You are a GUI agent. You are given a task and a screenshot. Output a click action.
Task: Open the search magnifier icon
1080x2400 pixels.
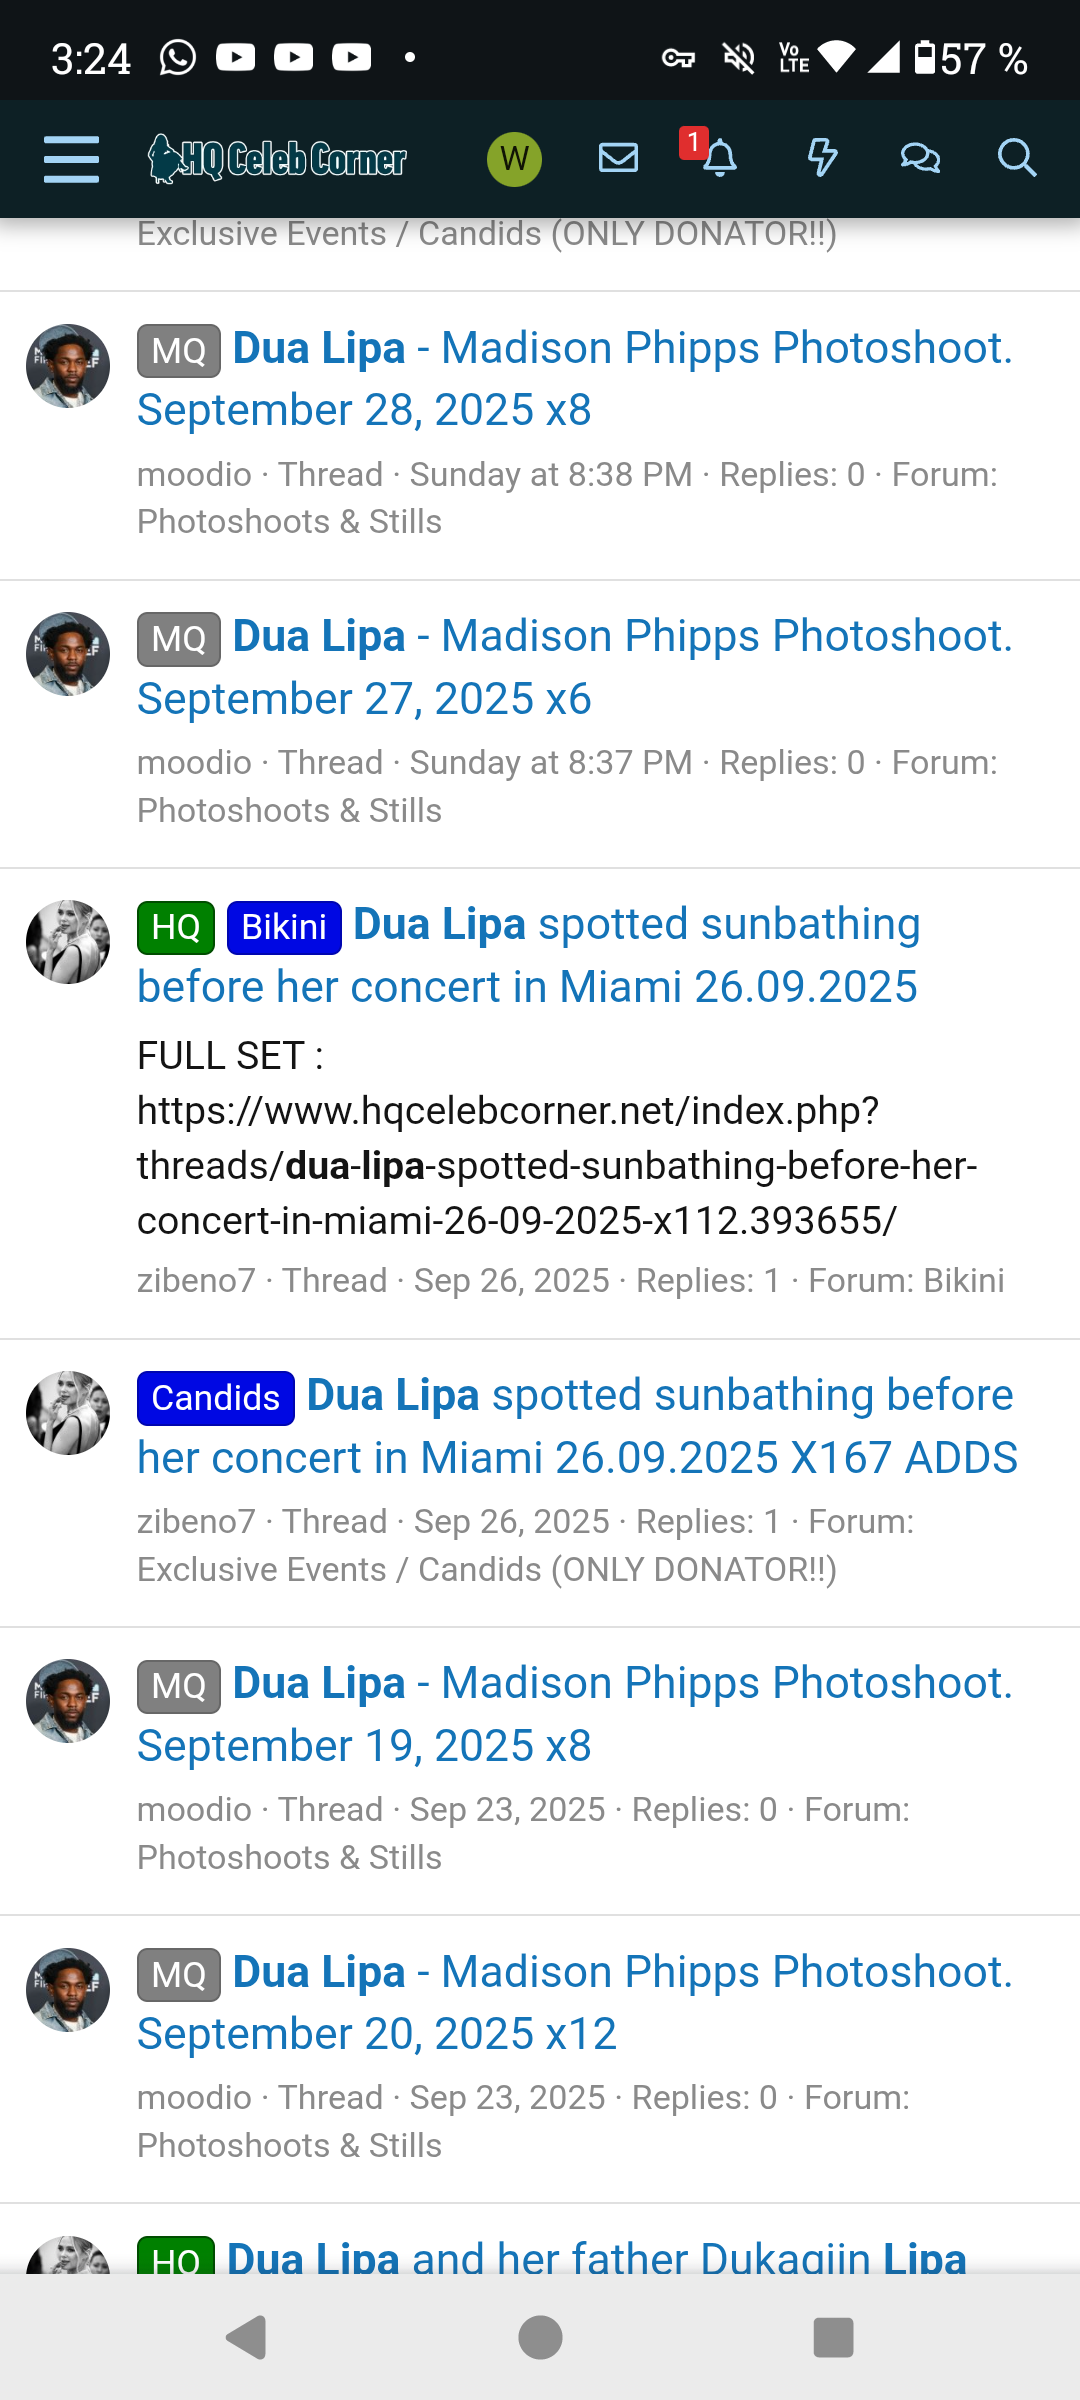[1016, 158]
